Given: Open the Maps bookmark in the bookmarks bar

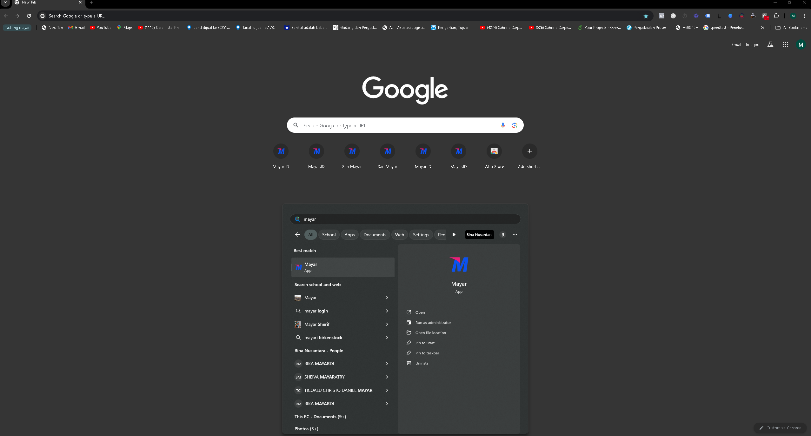Looking at the screenshot, I should (x=125, y=27).
